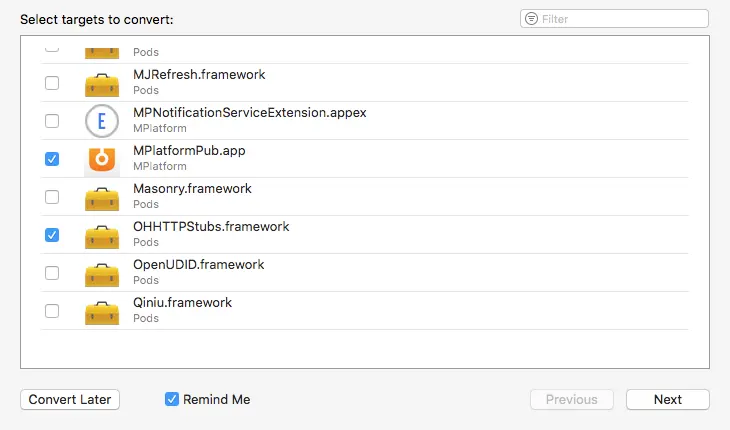Uncheck the MPlatformPub.app target
Screen dimensions: 730x430
coord(52,159)
